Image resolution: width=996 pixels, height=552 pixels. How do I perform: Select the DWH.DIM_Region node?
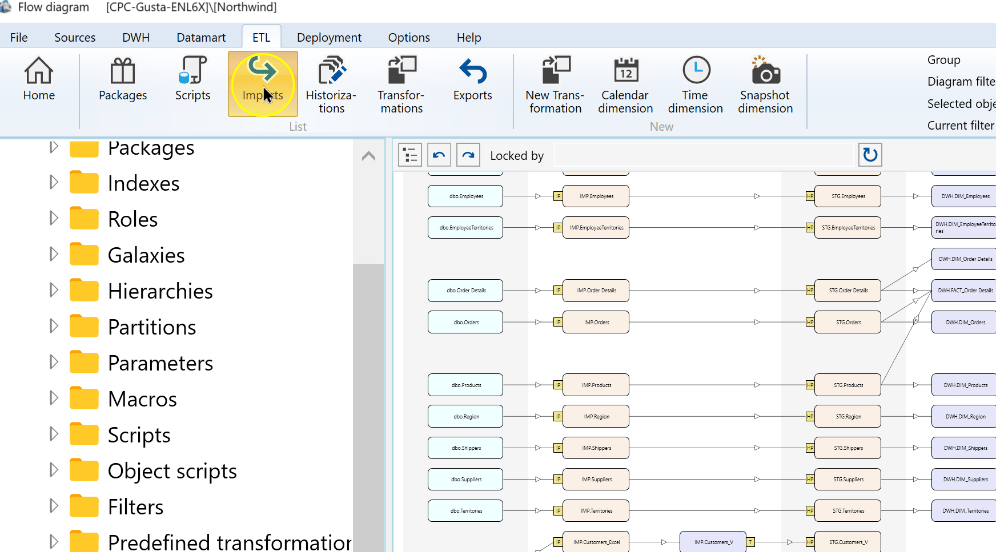point(964,416)
